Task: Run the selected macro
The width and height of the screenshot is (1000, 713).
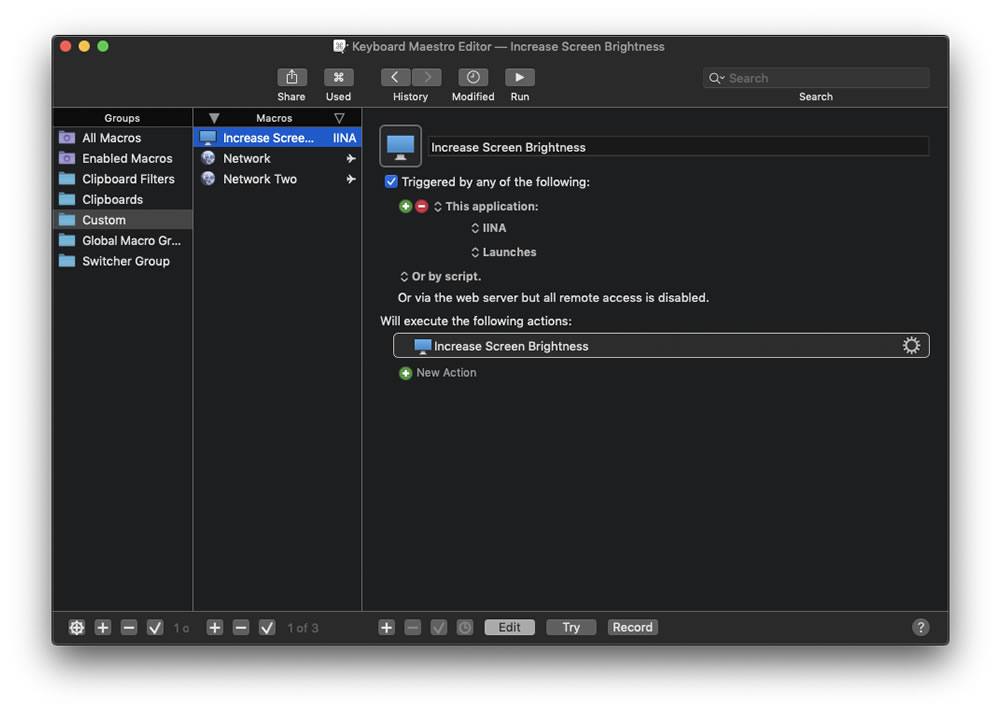Action: 520,77
